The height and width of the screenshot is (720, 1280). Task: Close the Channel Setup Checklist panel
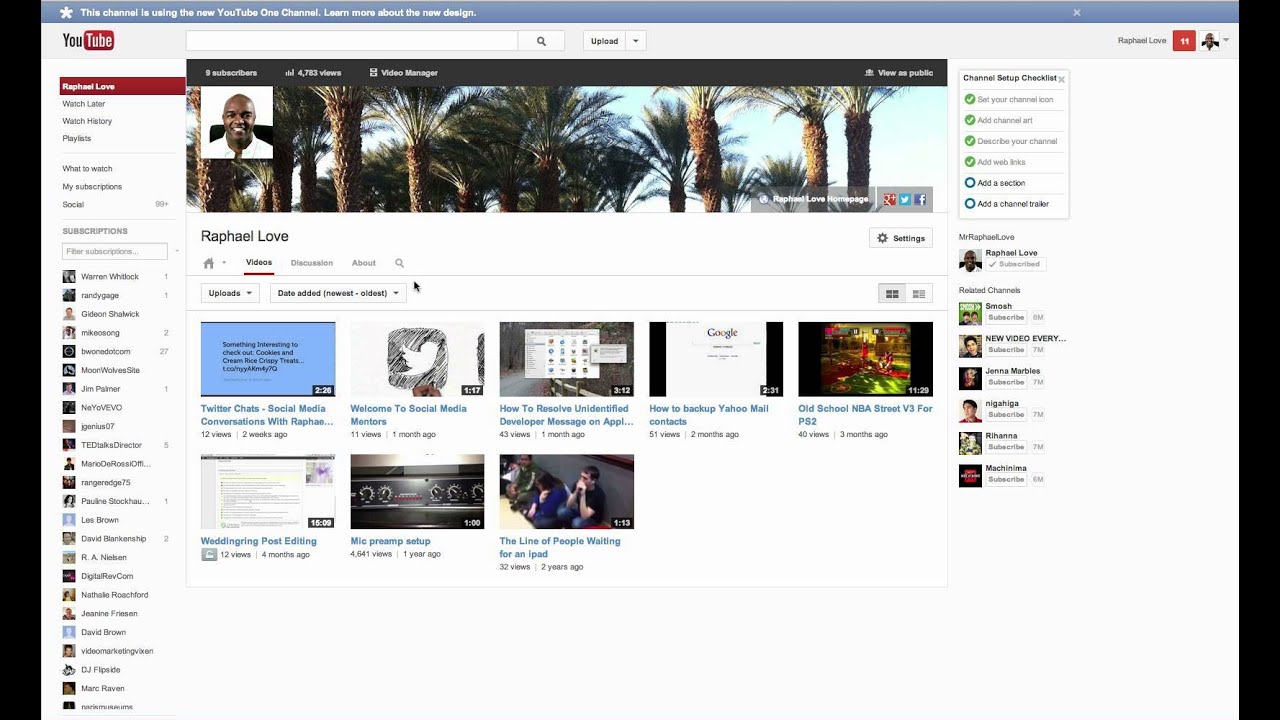click(x=1061, y=79)
